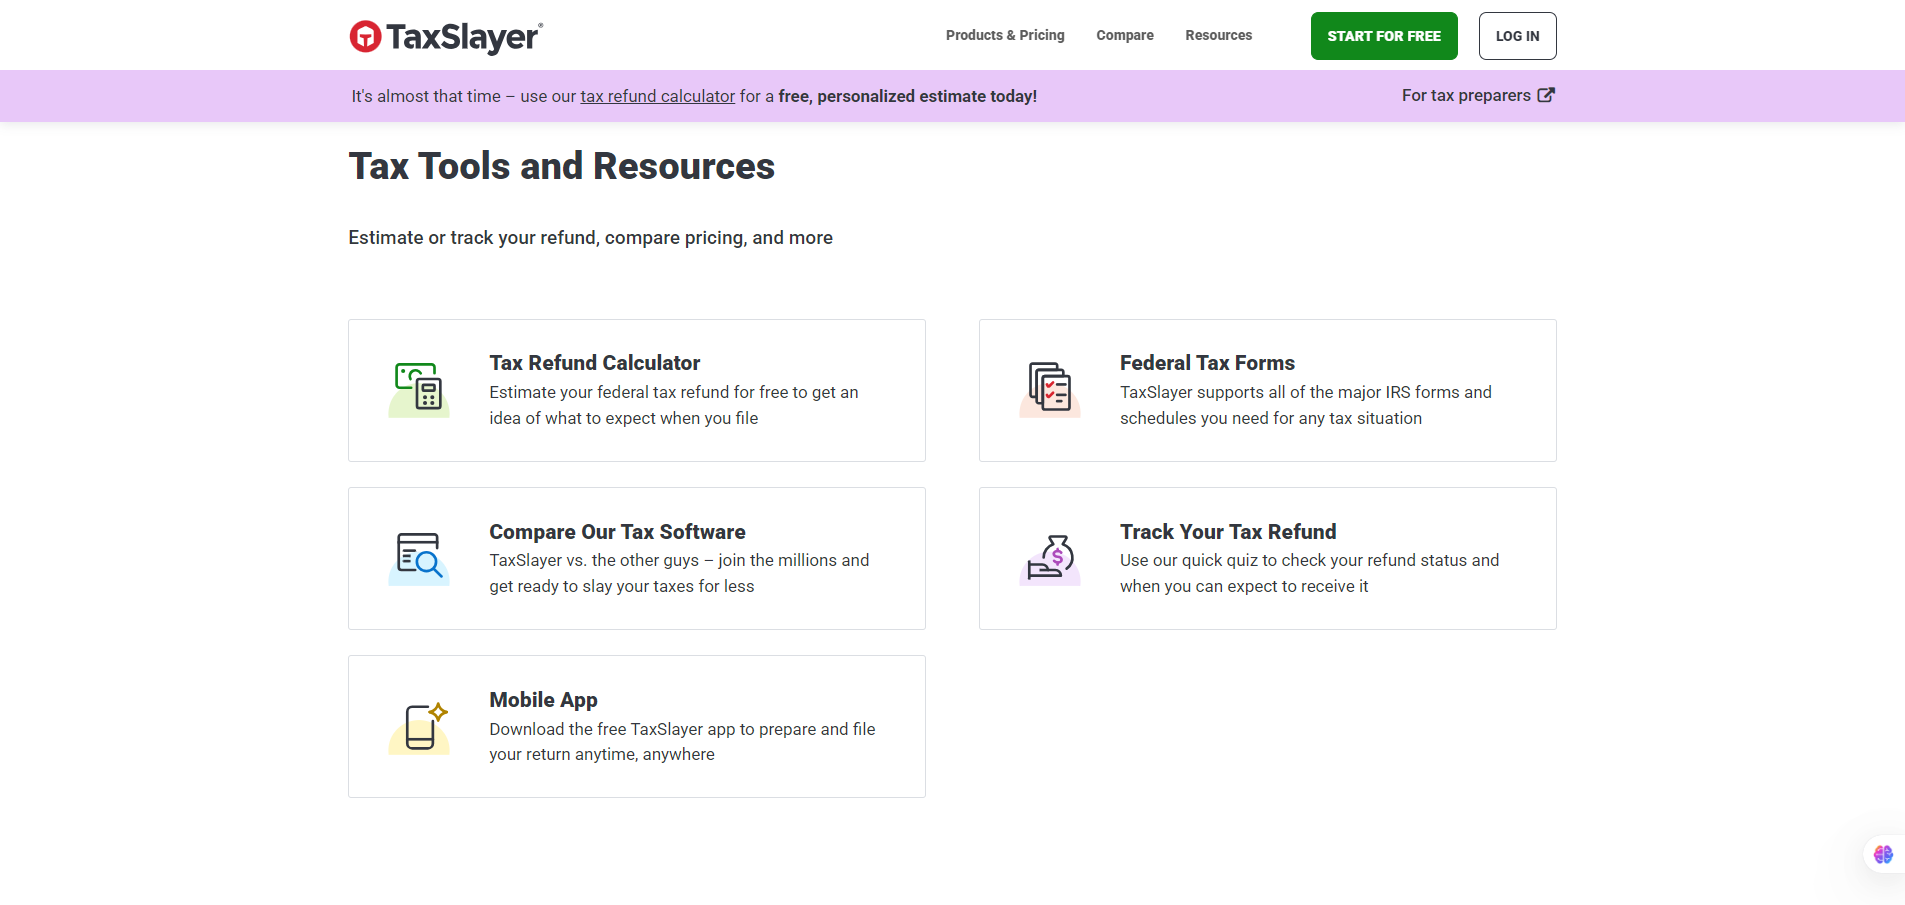
Task: Open the brain chat widget icon
Action: (x=1883, y=854)
